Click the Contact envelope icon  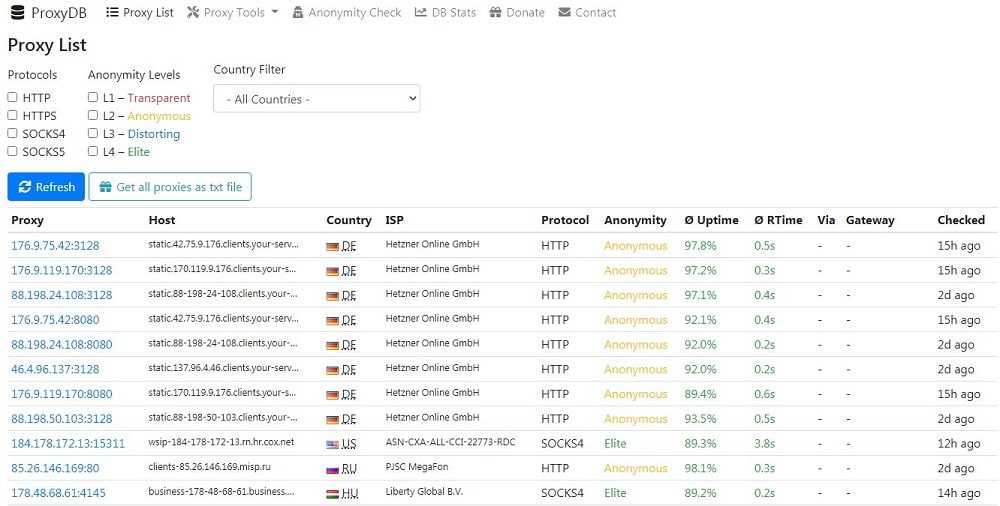point(565,13)
